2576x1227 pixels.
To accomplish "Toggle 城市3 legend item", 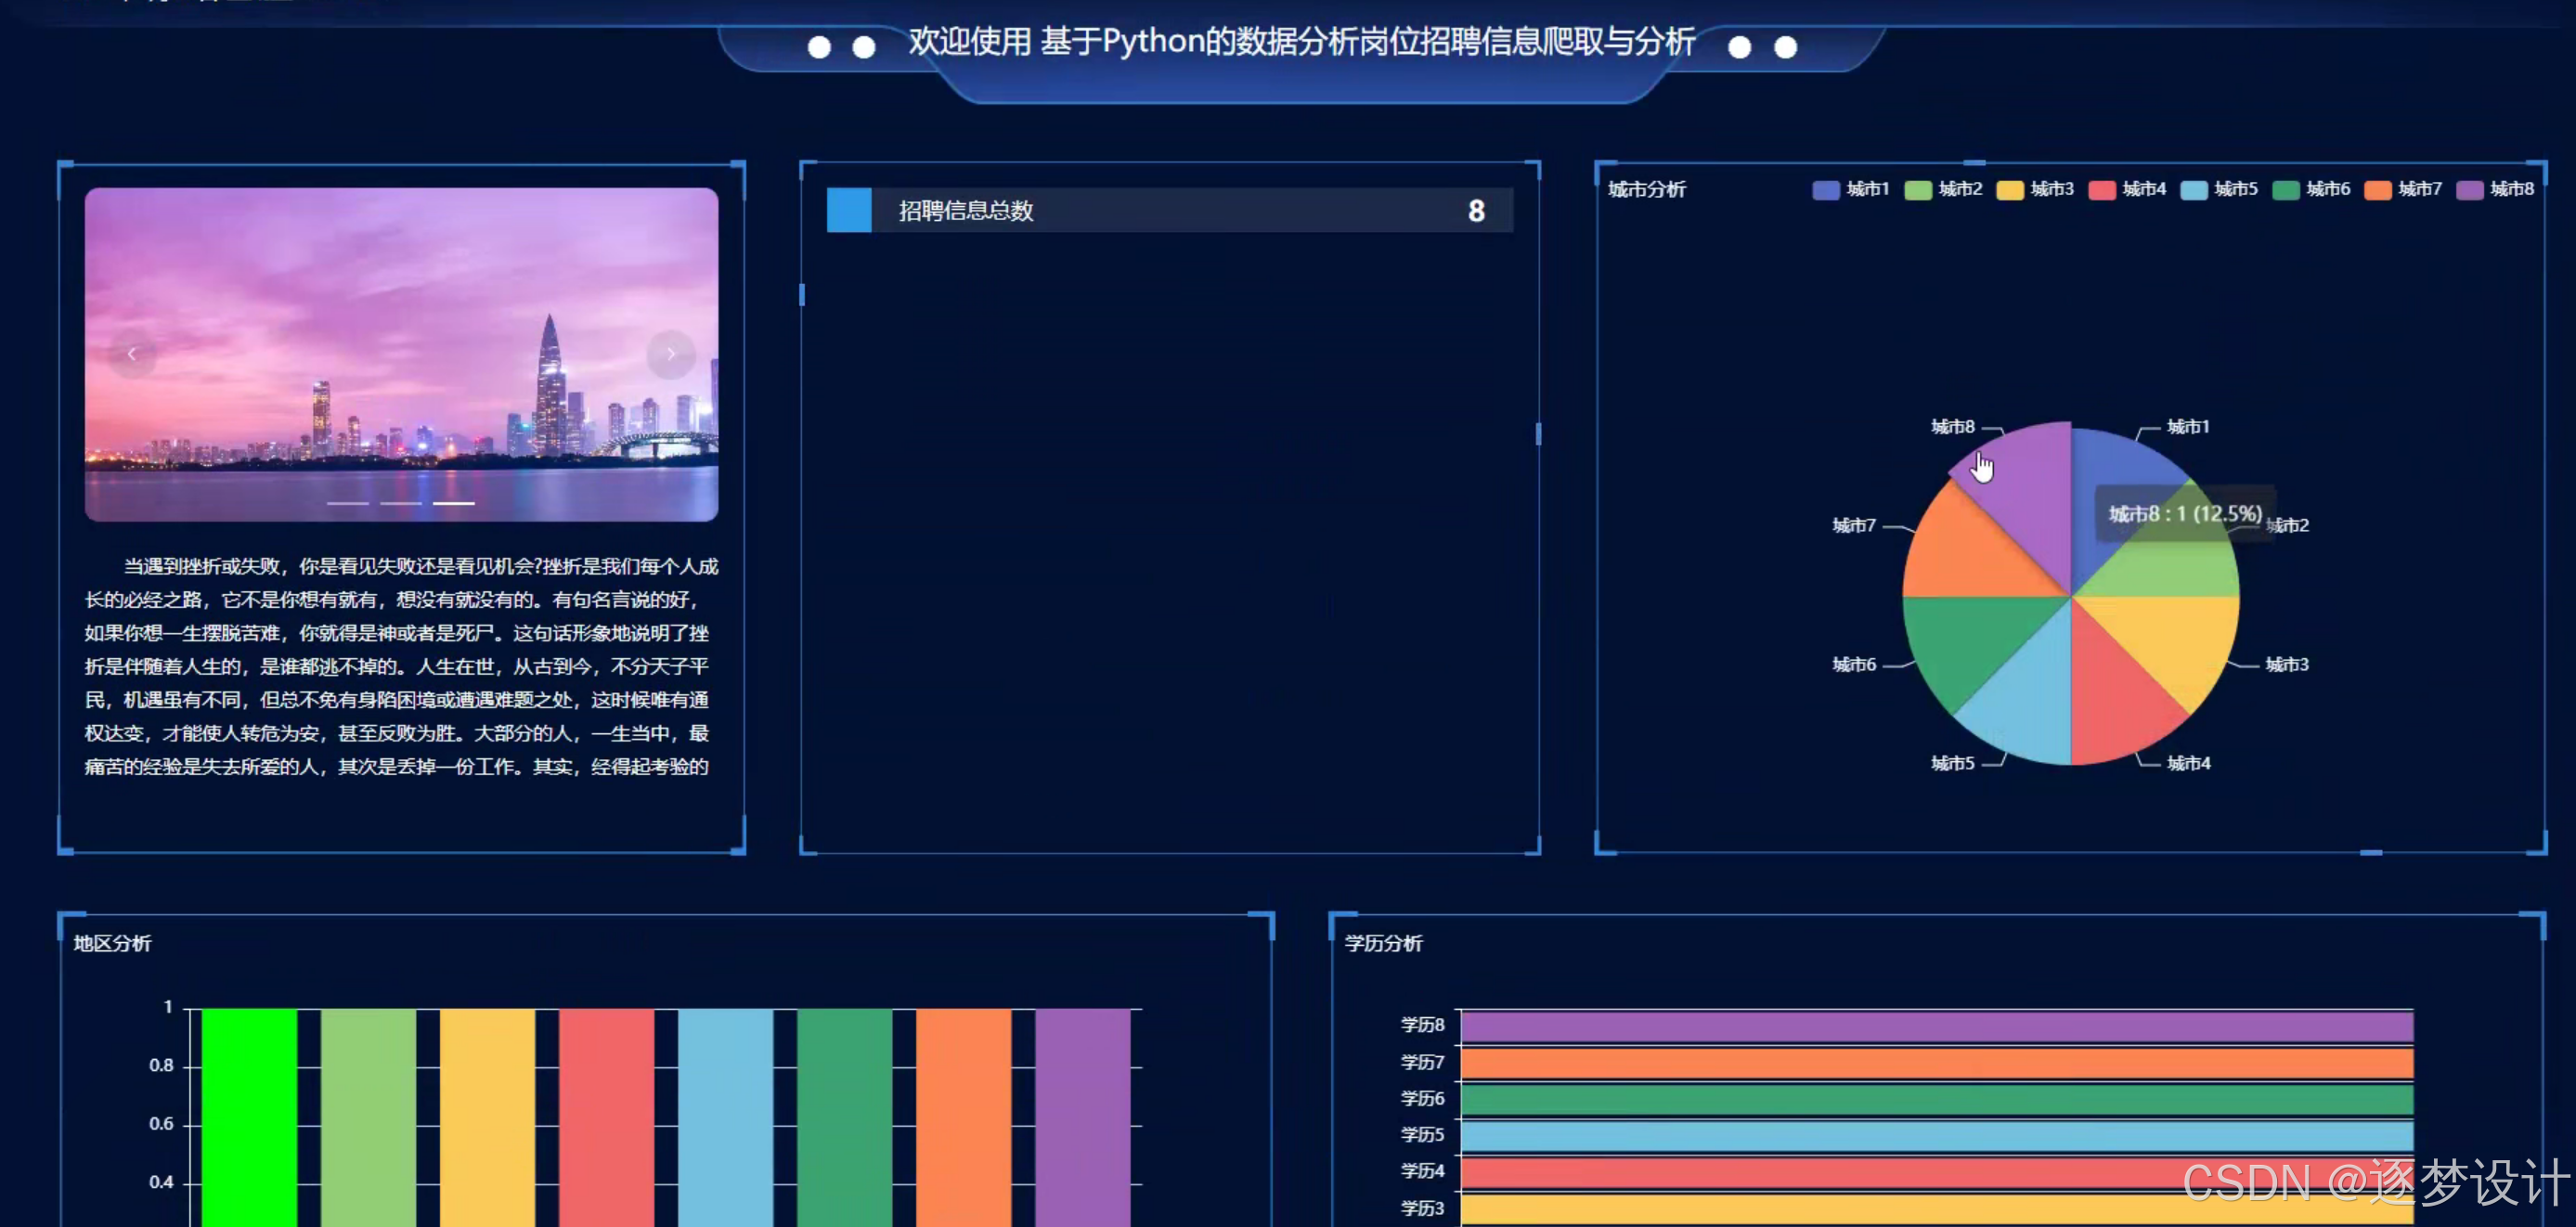I will coord(2034,189).
